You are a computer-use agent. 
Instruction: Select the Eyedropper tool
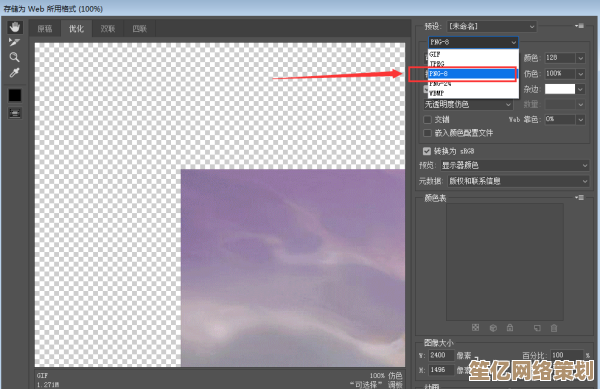[15, 72]
